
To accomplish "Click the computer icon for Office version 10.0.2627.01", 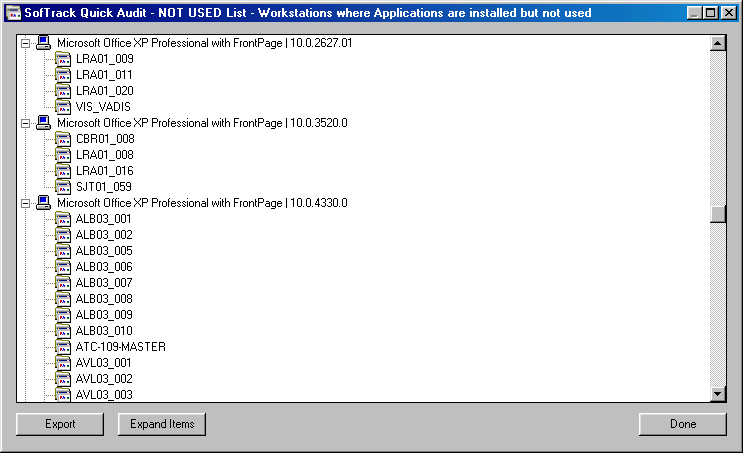I will pyautogui.click(x=43, y=43).
